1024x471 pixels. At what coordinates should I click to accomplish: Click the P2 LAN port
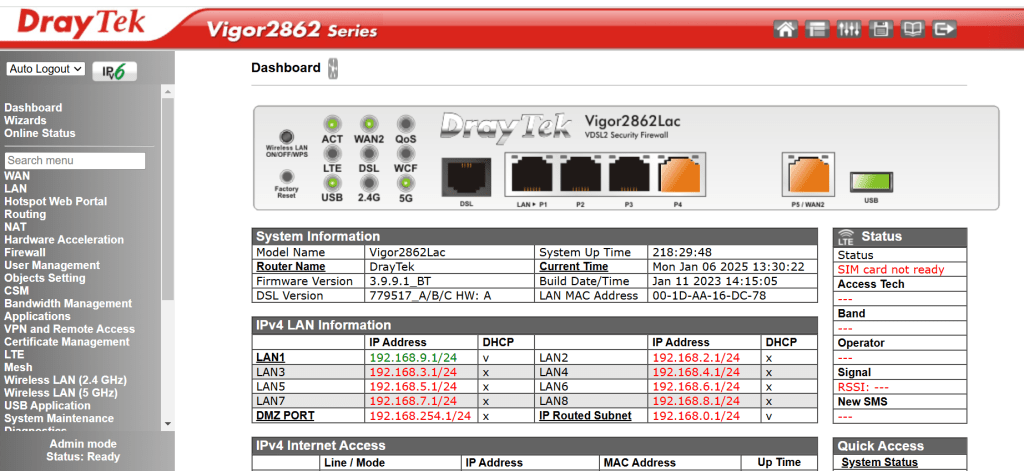(x=581, y=174)
